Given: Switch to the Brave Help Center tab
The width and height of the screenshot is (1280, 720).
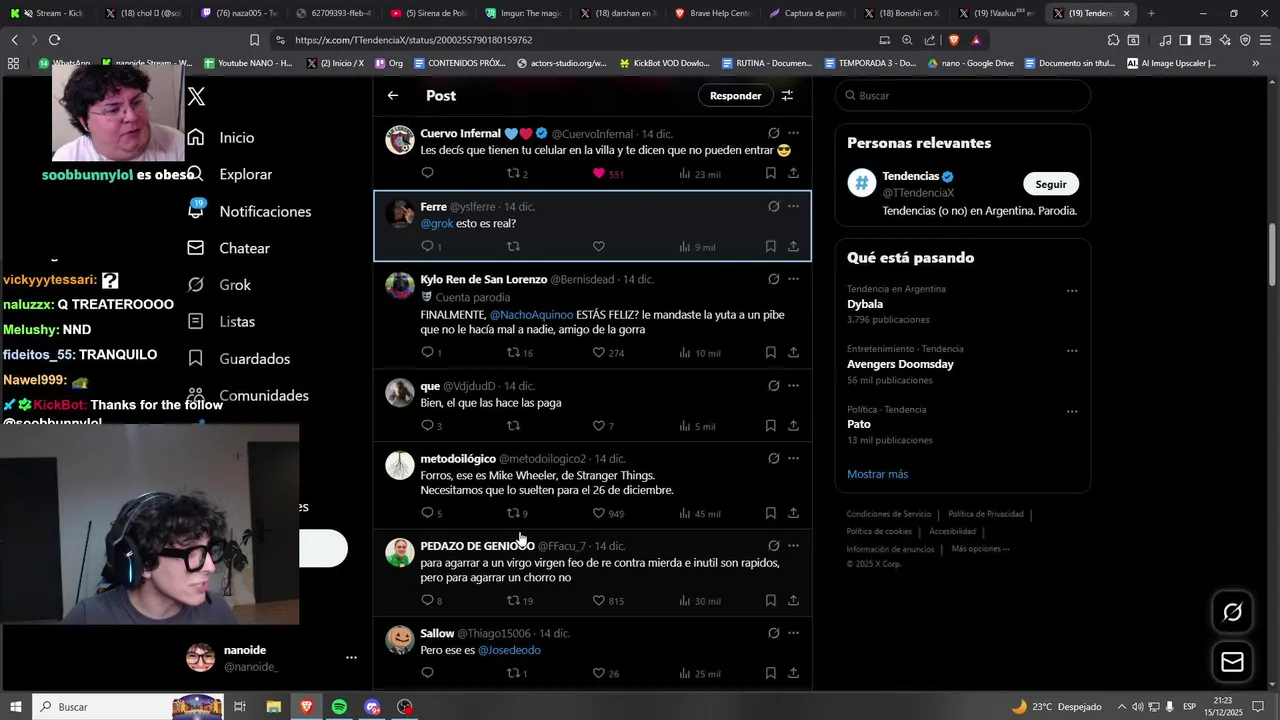Looking at the screenshot, I should click(712, 13).
